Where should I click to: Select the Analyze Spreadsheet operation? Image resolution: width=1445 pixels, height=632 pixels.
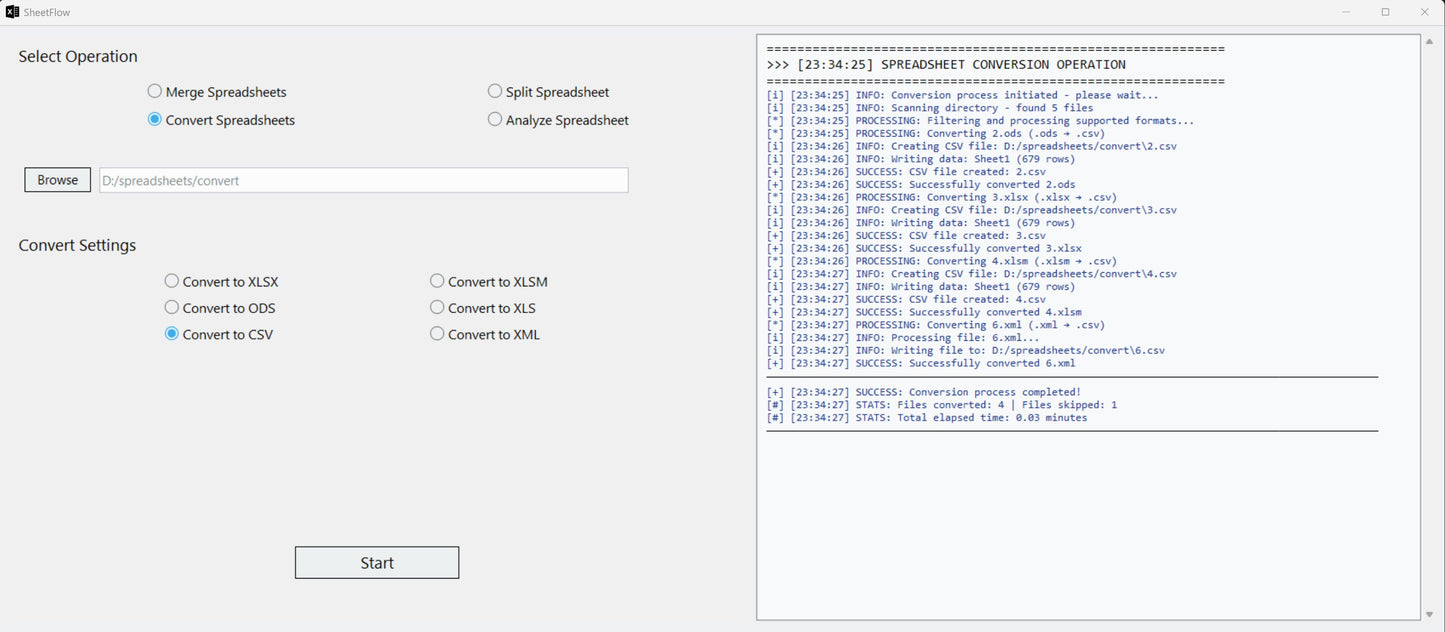495,119
